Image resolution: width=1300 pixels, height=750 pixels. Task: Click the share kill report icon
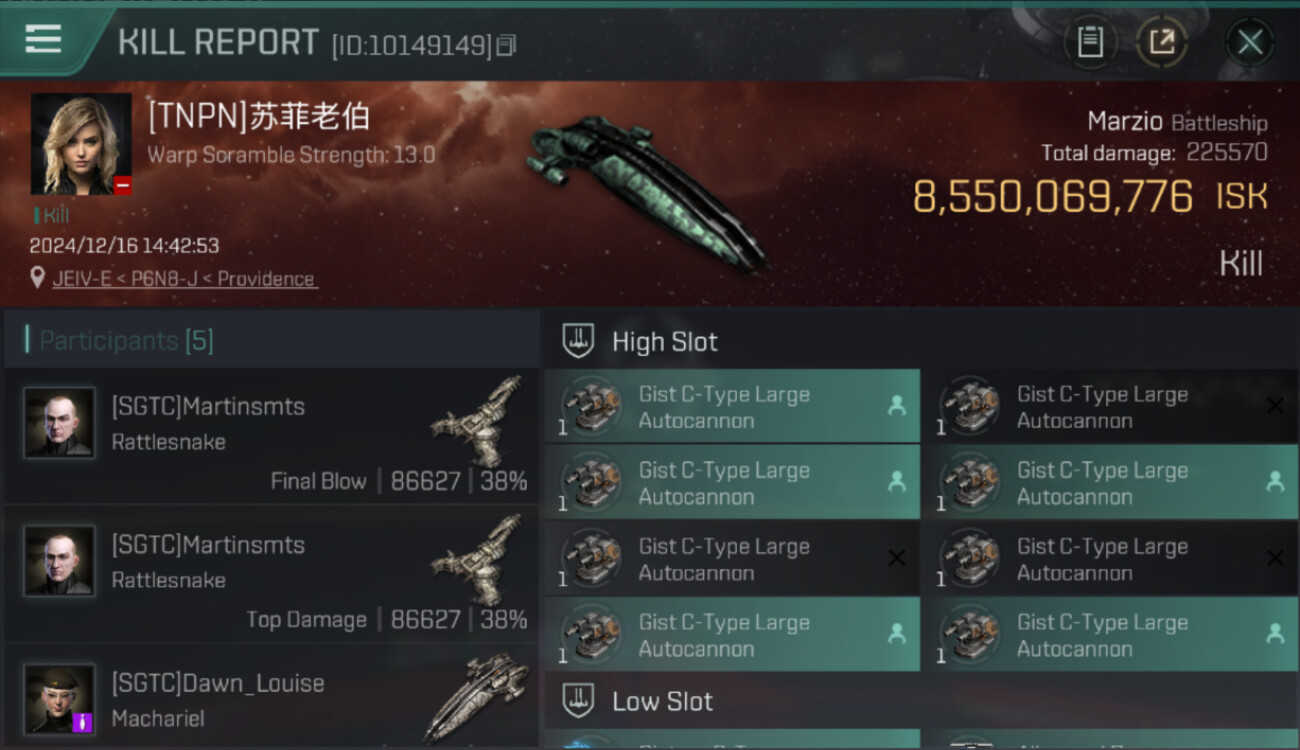click(x=1162, y=42)
